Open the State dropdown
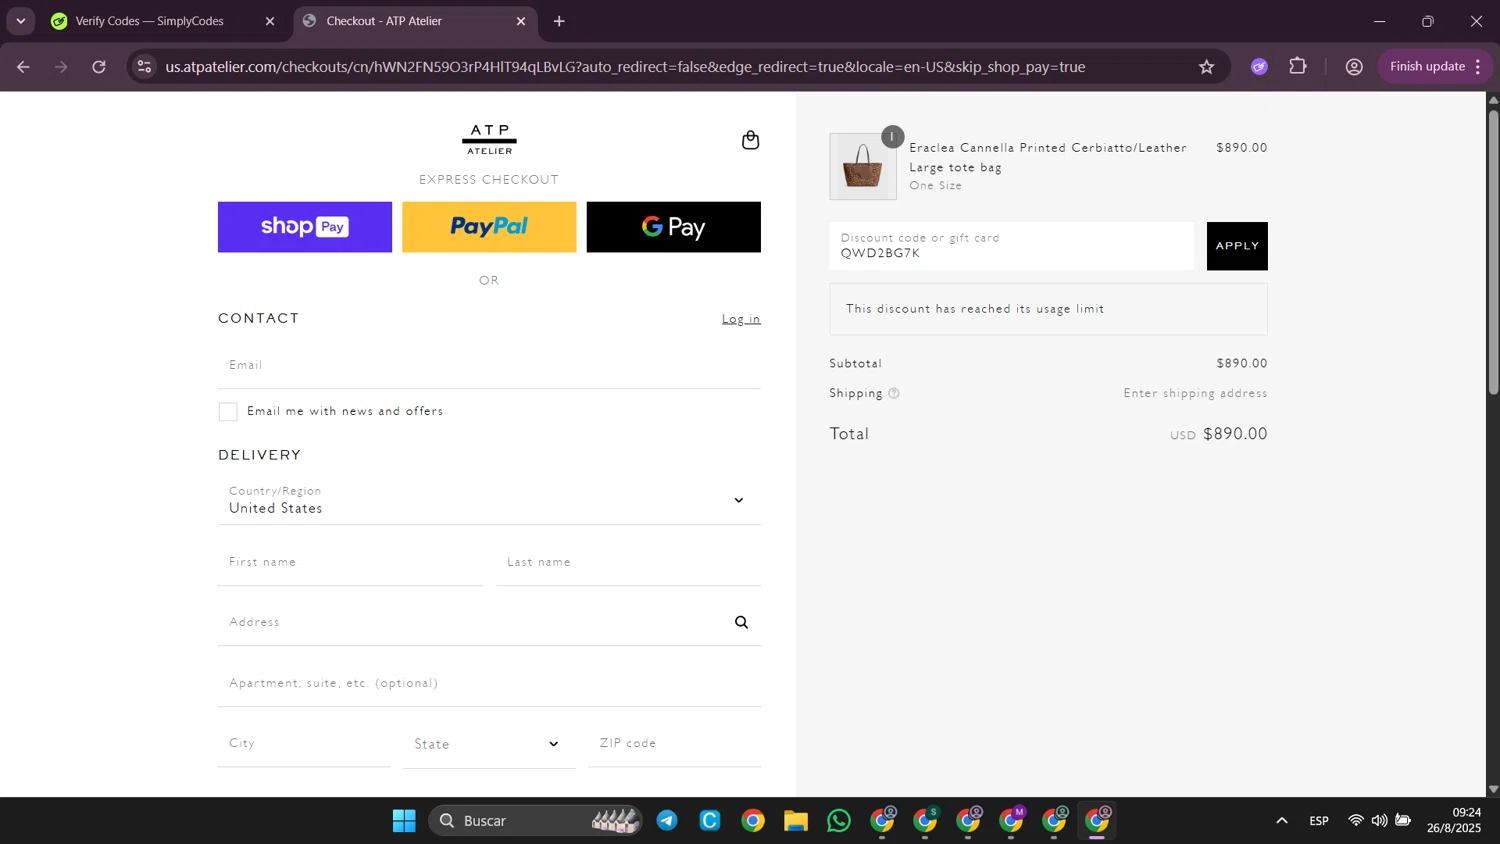 (489, 744)
